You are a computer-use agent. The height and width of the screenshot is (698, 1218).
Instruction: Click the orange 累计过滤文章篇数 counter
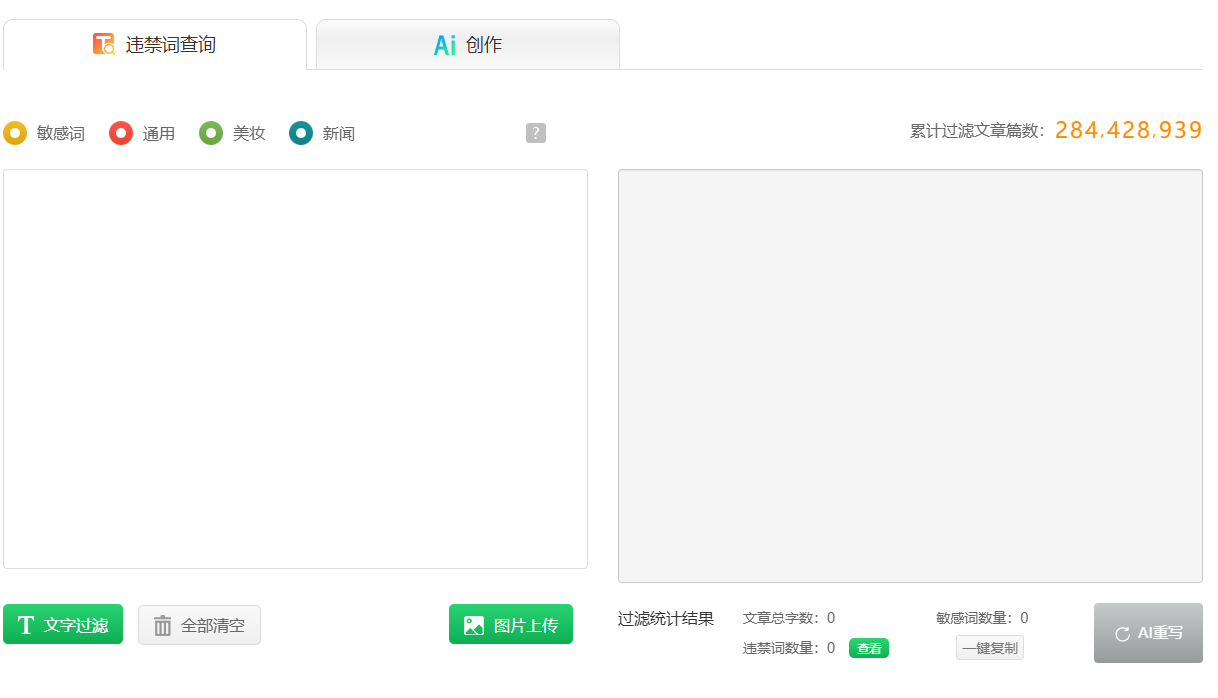(x=1127, y=129)
